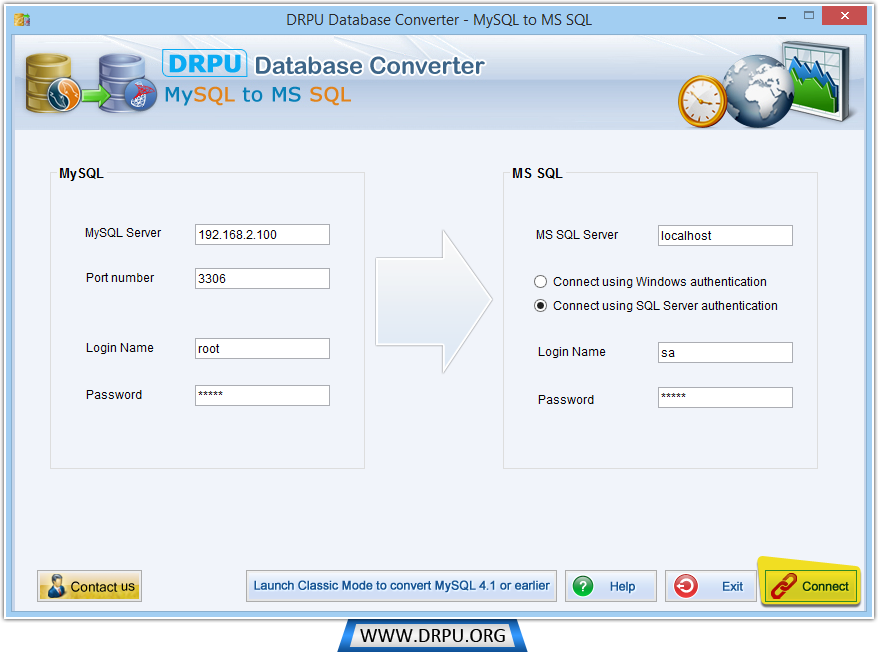Click the 'MySQL' group box heading
This screenshot has height=652, width=878.
coord(81,174)
